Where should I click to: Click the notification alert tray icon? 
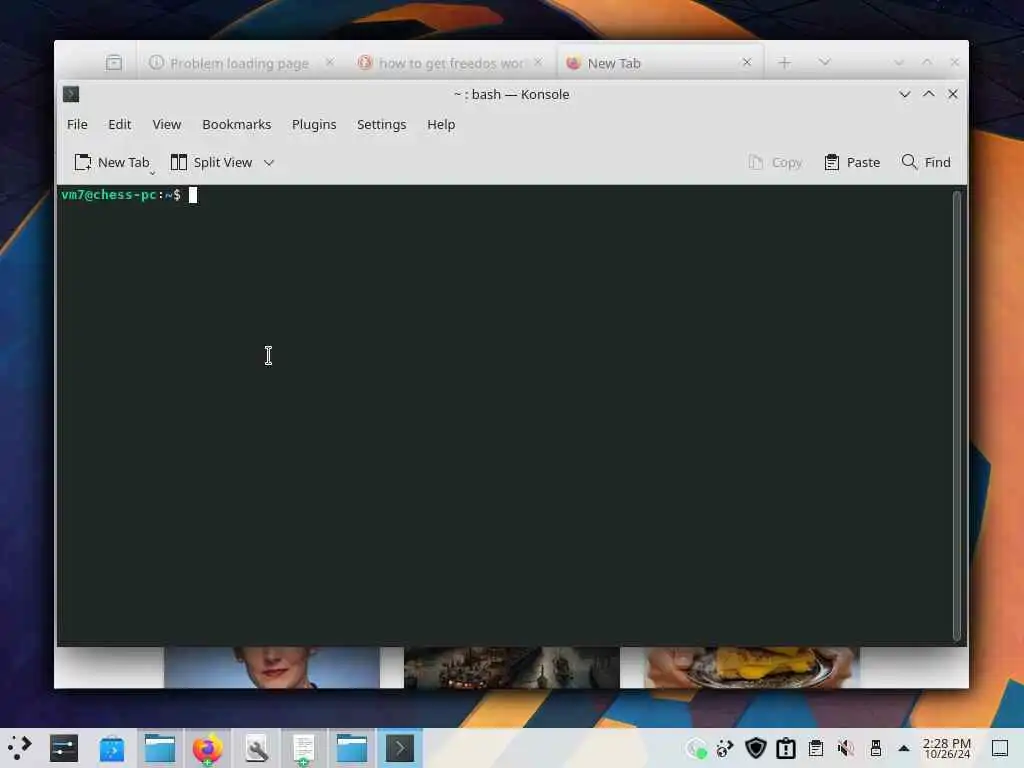coord(786,748)
